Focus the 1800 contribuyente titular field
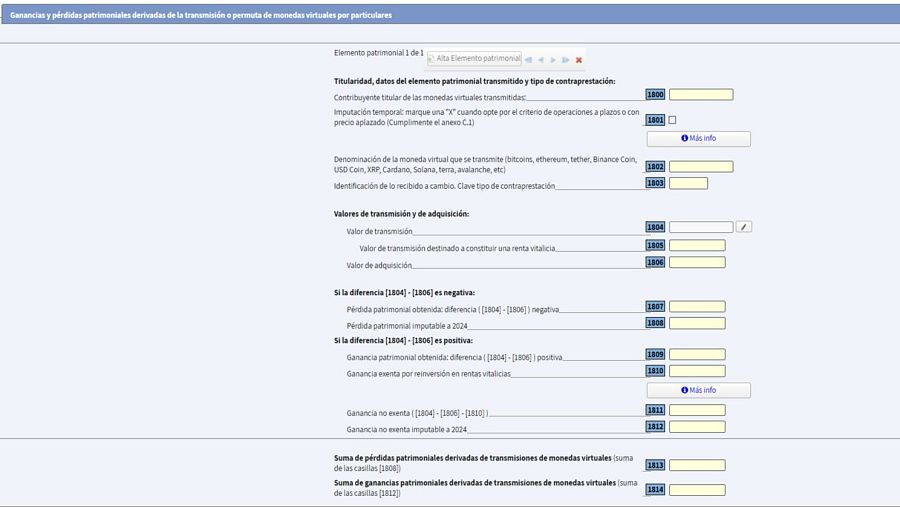 (x=701, y=95)
